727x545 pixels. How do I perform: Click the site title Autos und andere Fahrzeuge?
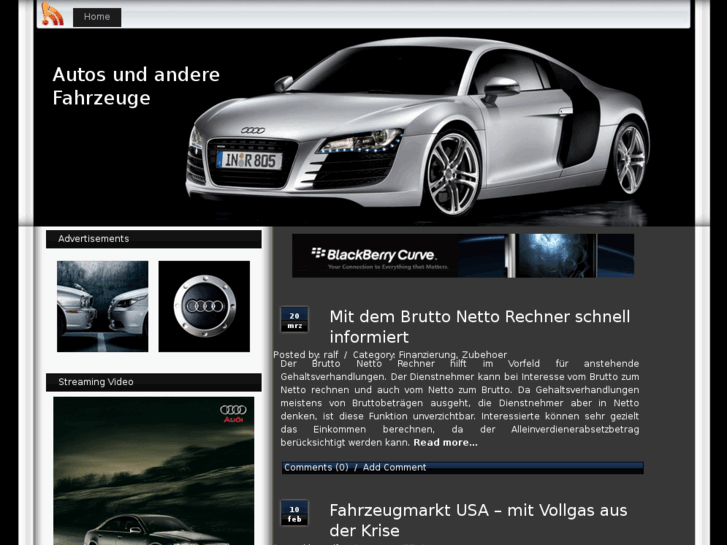(136, 86)
